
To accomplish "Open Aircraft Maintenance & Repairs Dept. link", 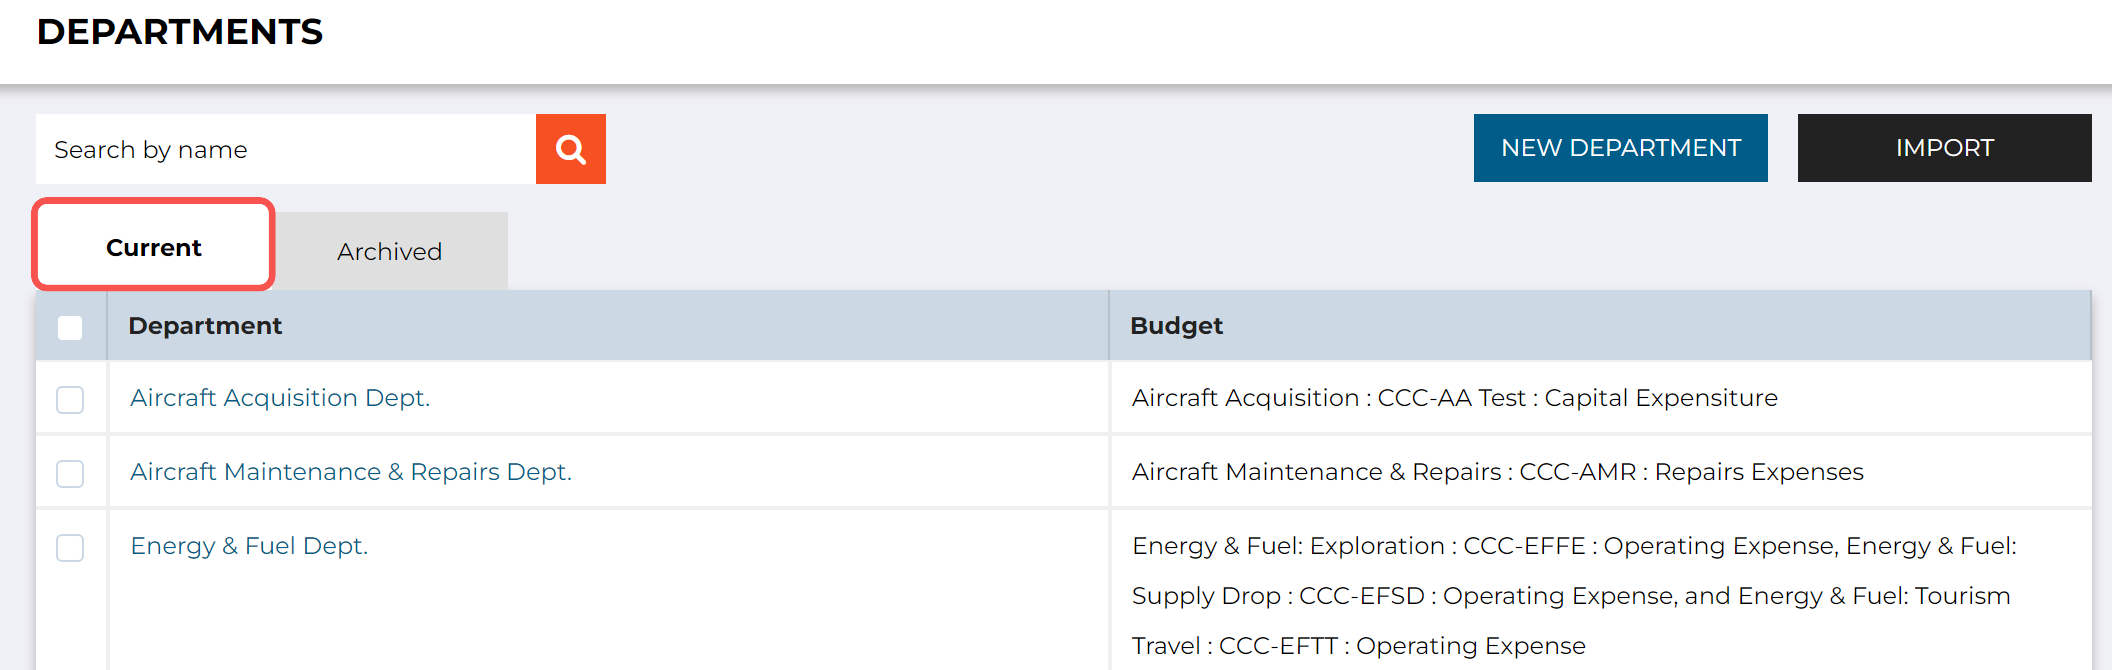I will coord(351,472).
